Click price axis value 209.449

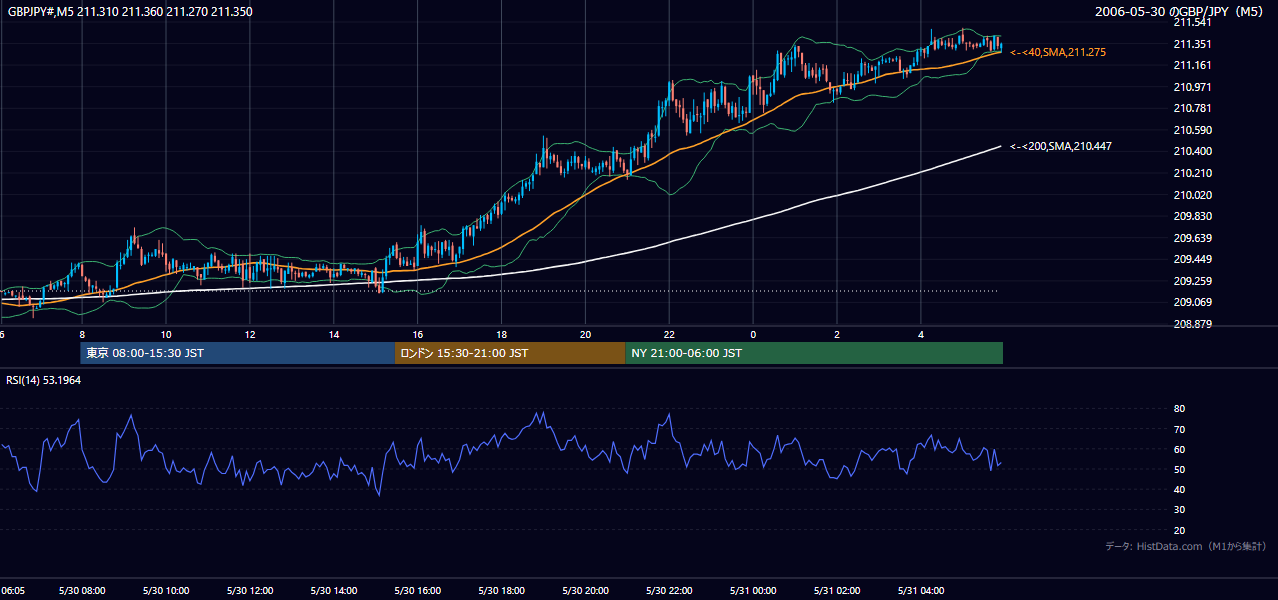[1191, 259]
